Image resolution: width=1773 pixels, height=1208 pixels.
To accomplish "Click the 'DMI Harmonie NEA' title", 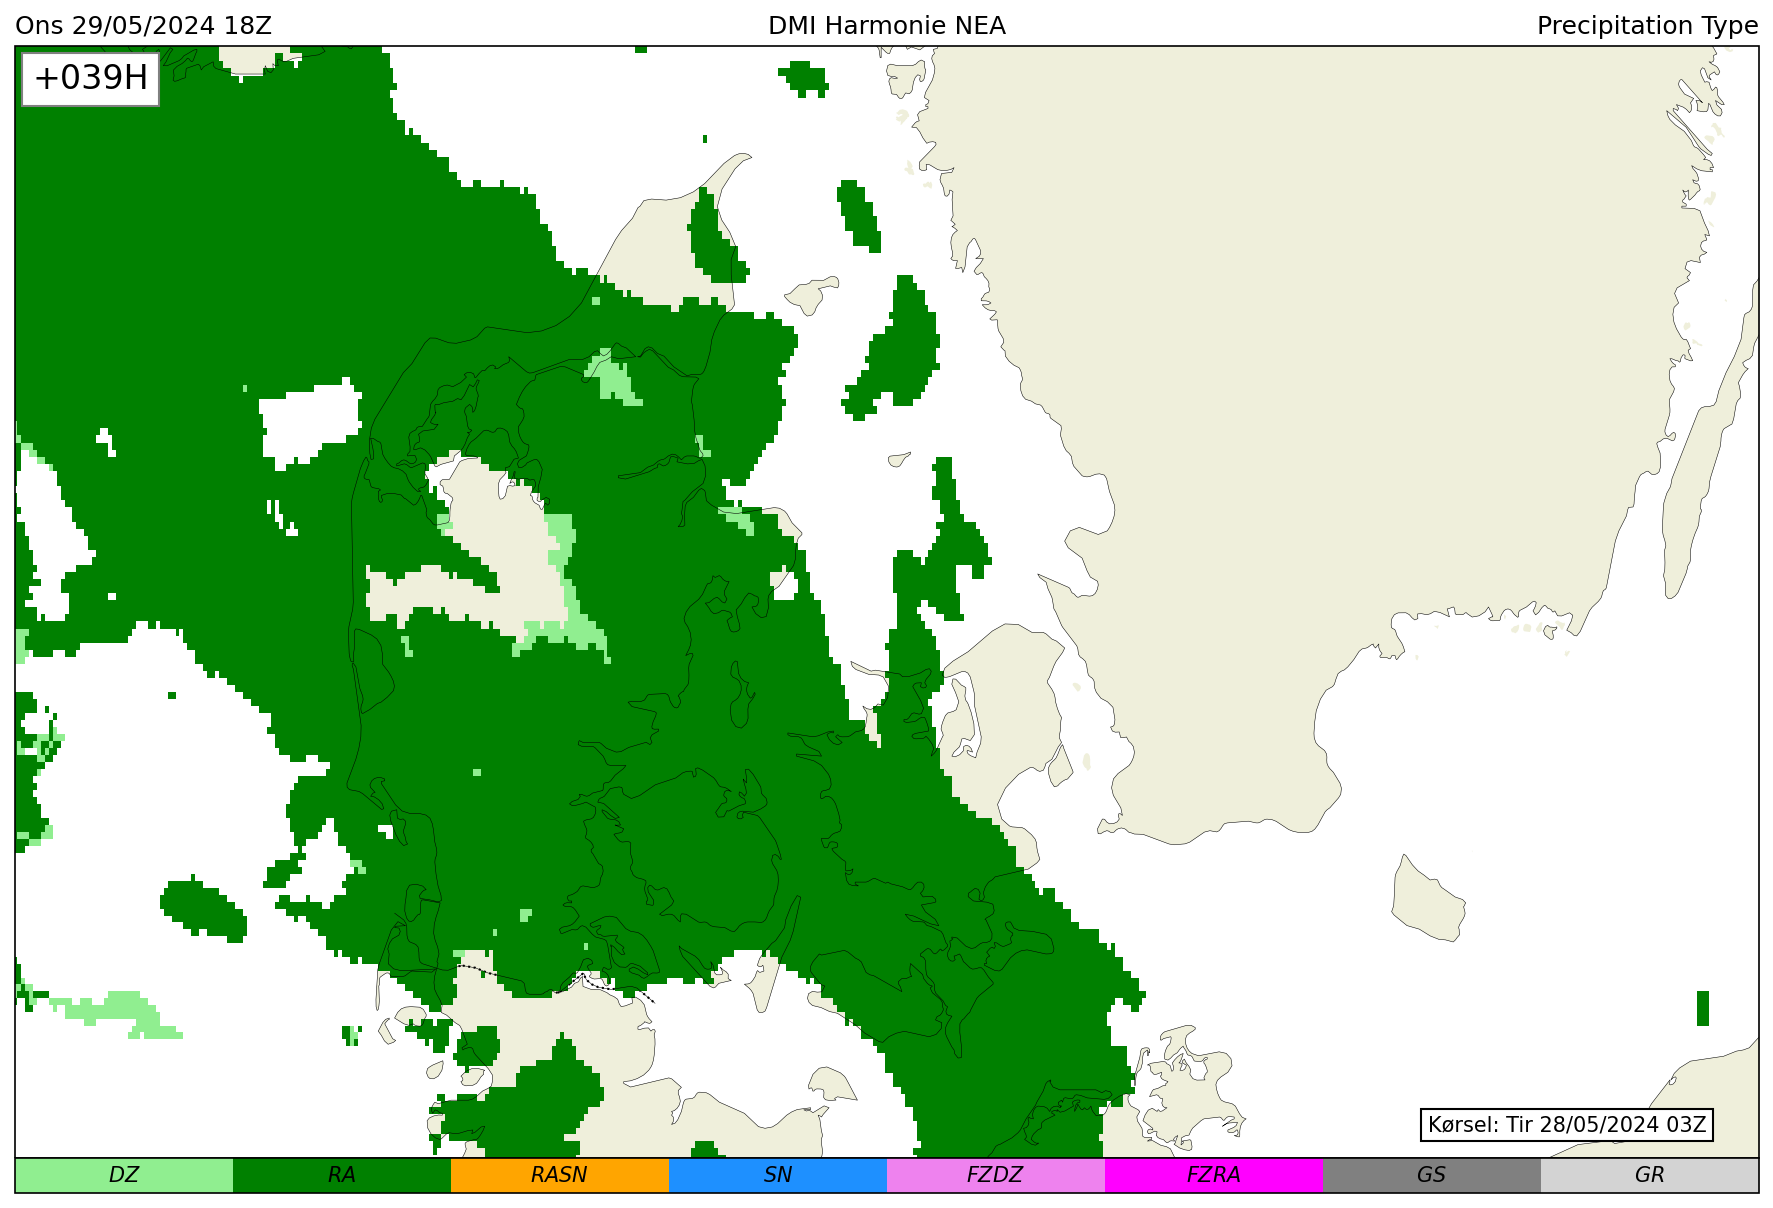I will pyautogui.click(x=887, y=26).
